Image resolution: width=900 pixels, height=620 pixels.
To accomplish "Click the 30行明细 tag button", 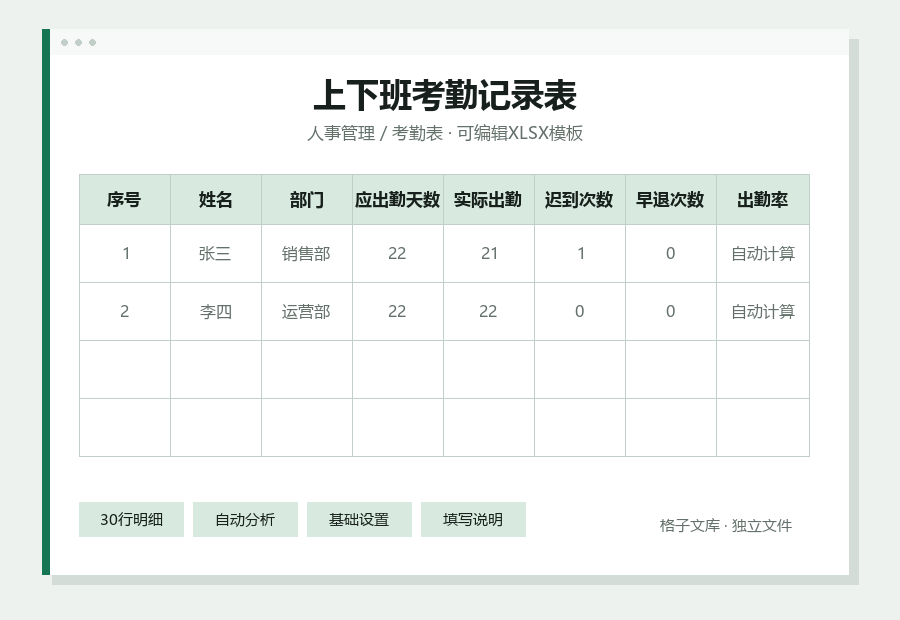I will point(131,520).
